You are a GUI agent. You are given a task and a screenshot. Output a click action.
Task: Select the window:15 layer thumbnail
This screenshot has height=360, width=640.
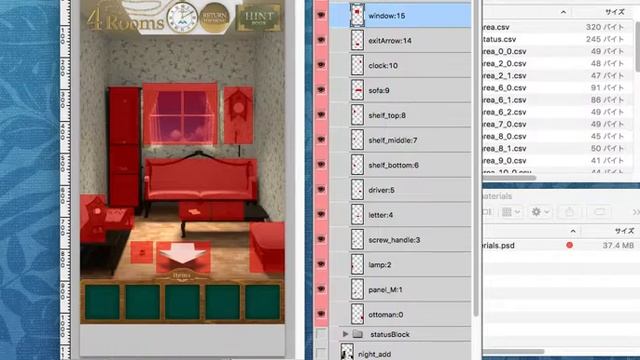click(x=357, y=16)
